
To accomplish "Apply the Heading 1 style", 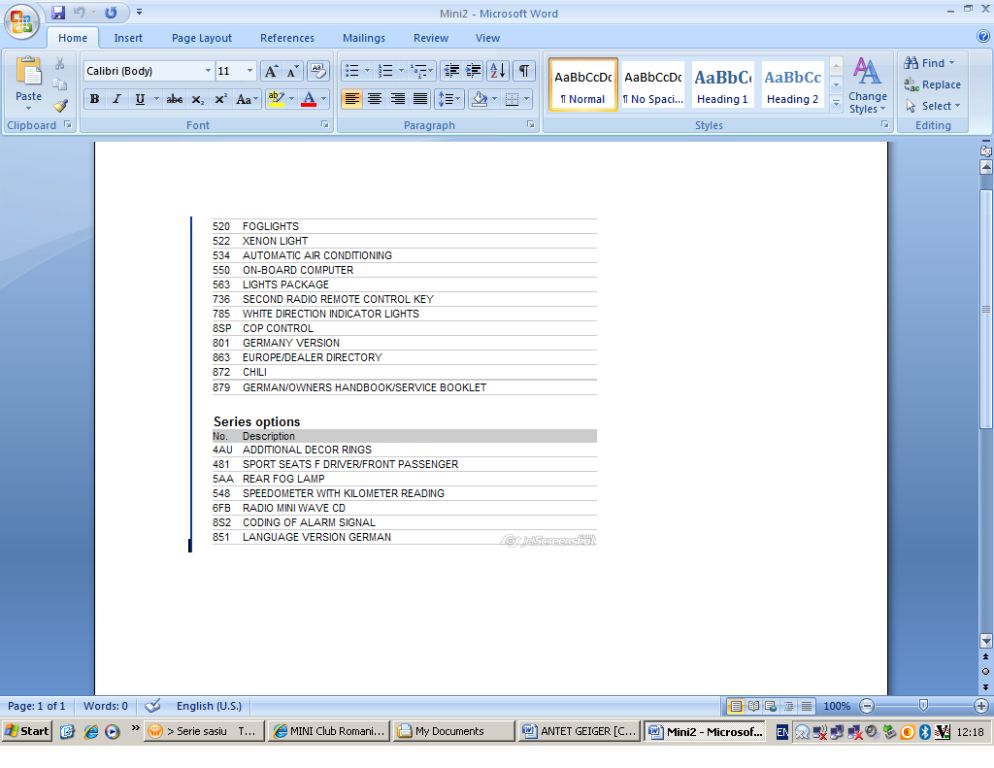I will (723, 85).
